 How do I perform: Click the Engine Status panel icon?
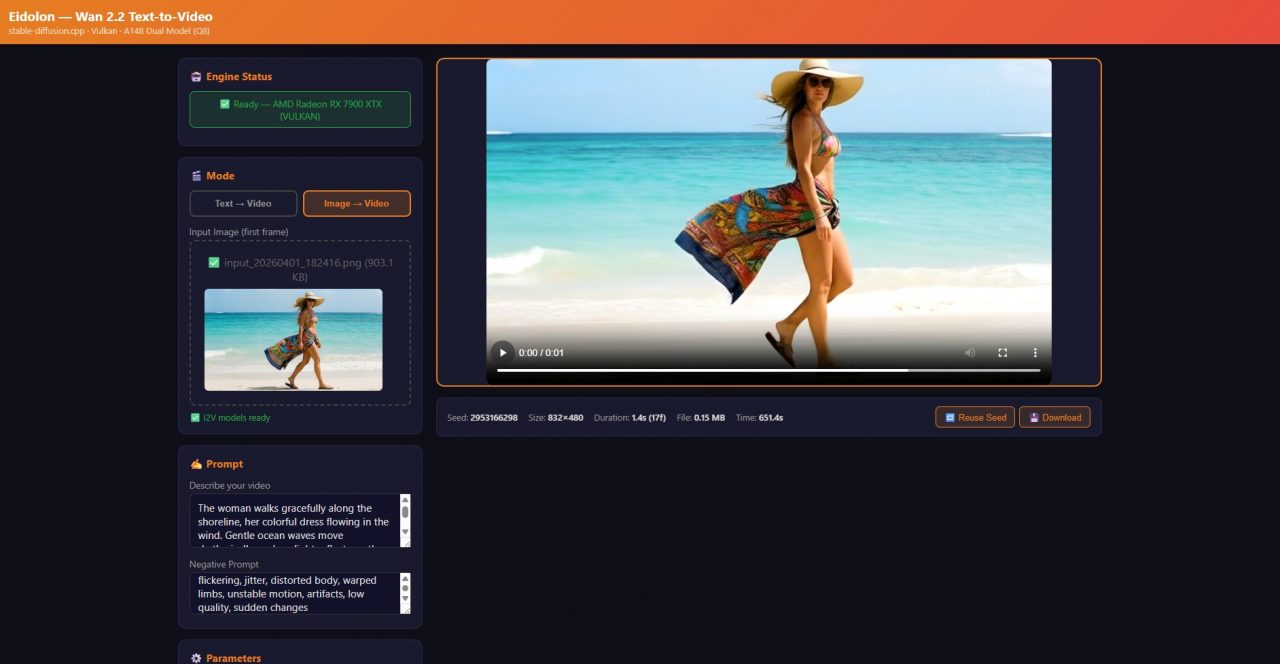point(195,76)
